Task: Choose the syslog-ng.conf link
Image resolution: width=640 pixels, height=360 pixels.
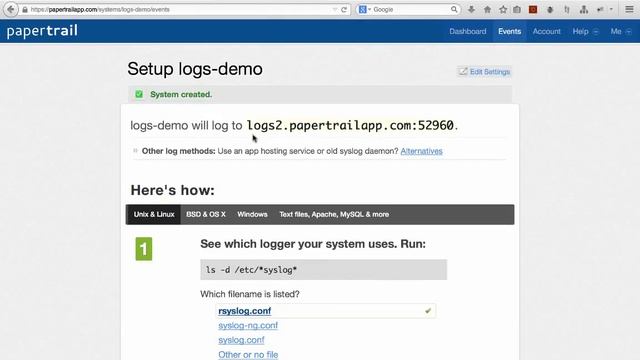Action: click(248, 326)
